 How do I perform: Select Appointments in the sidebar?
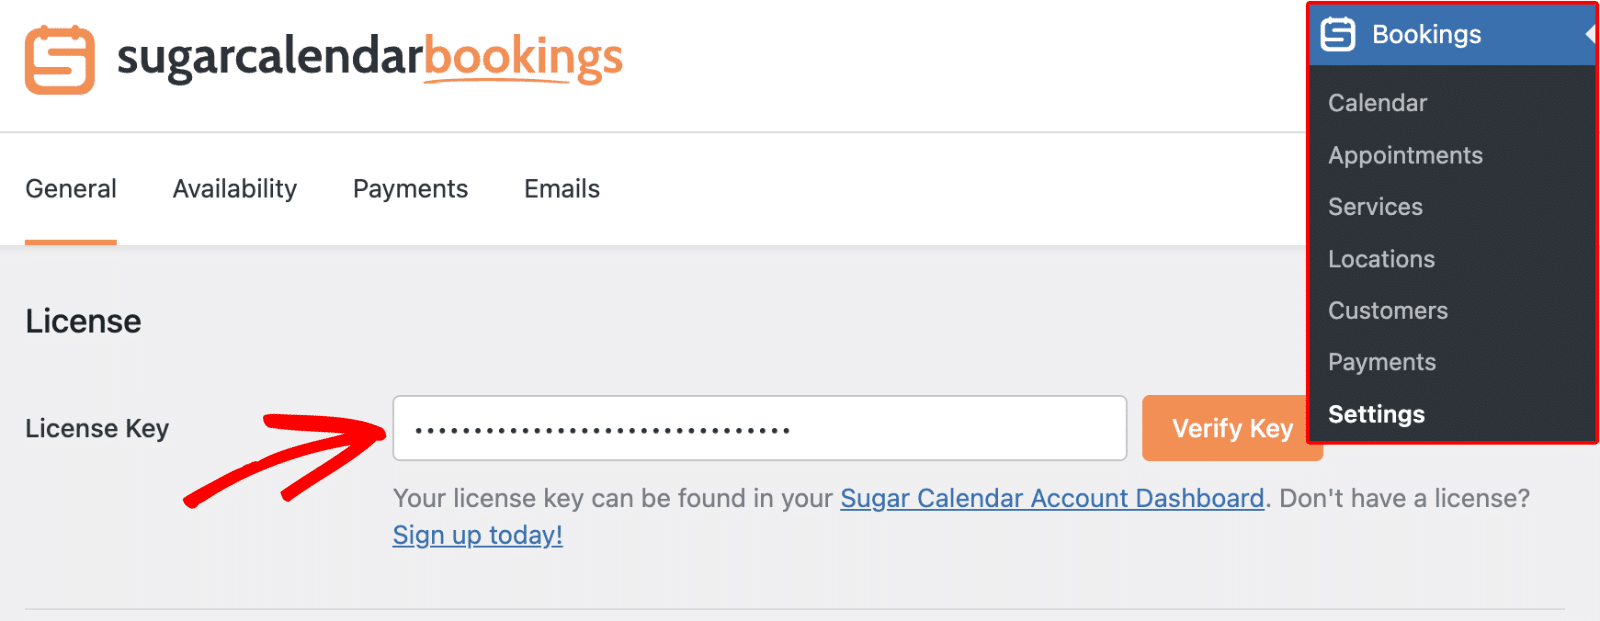pos(1405,155)
